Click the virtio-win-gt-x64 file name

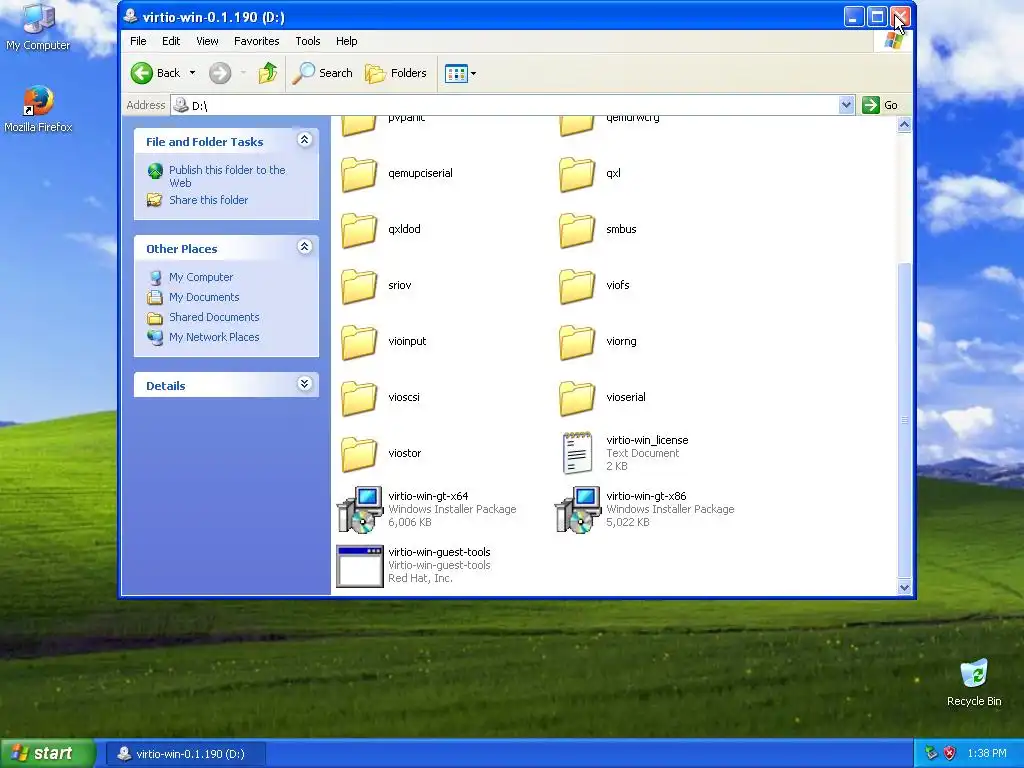coord(428,496)
